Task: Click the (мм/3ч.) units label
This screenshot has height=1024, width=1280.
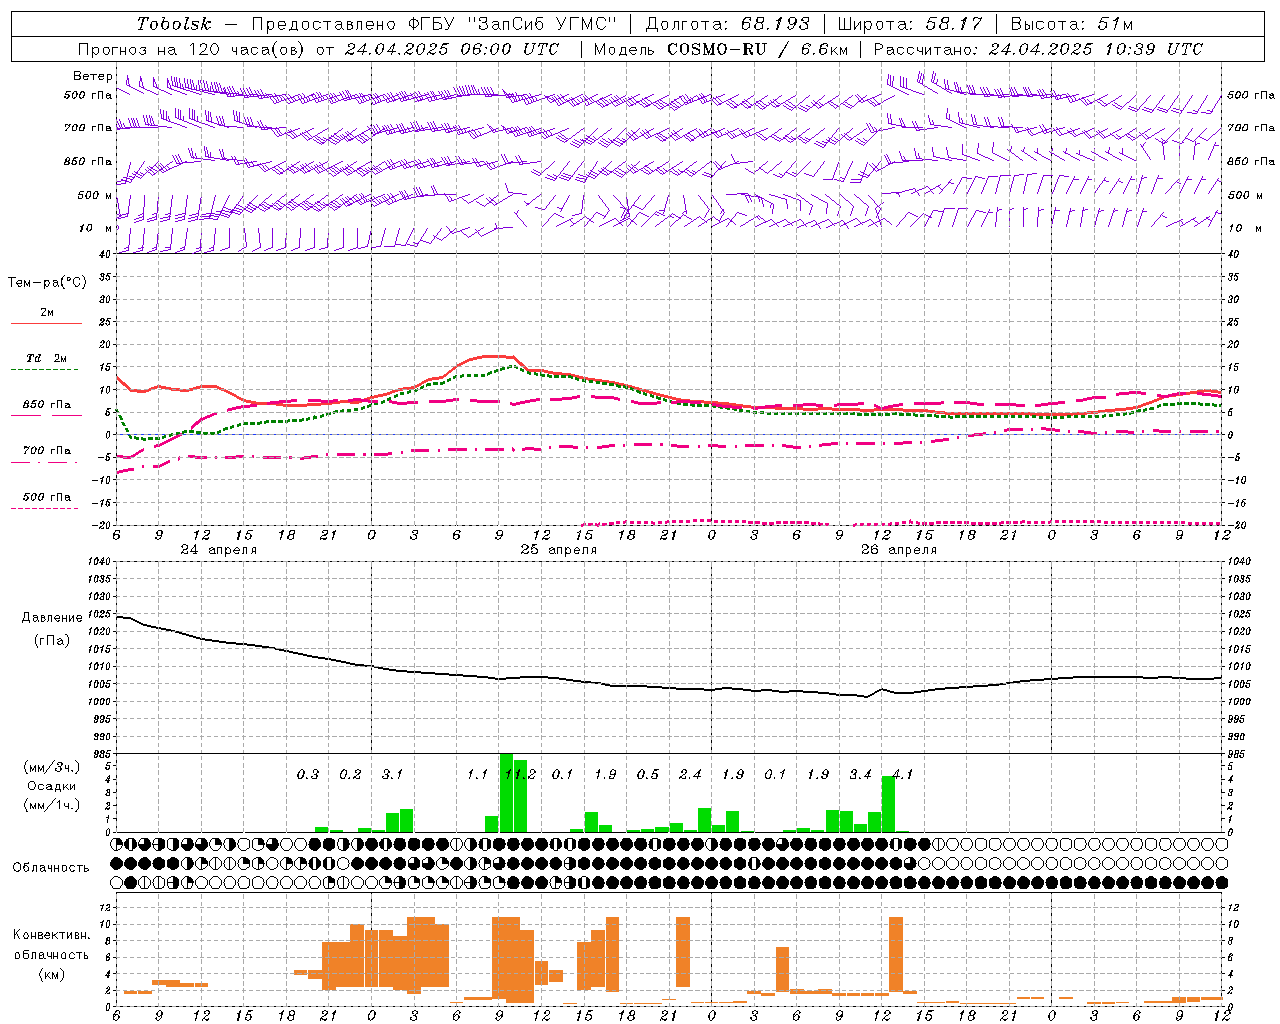Action: 51,767
